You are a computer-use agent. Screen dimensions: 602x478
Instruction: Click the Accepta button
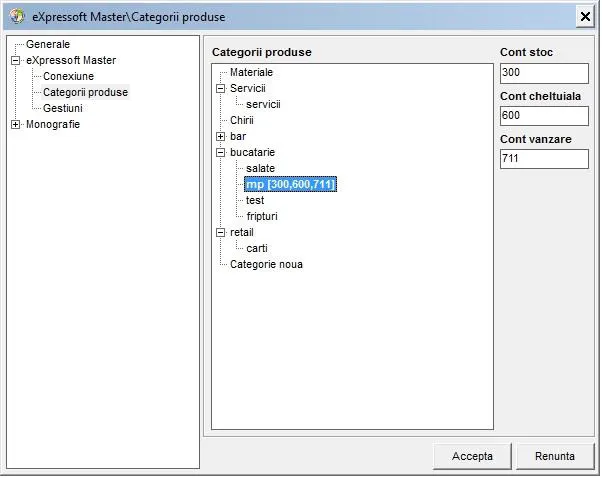472,456
